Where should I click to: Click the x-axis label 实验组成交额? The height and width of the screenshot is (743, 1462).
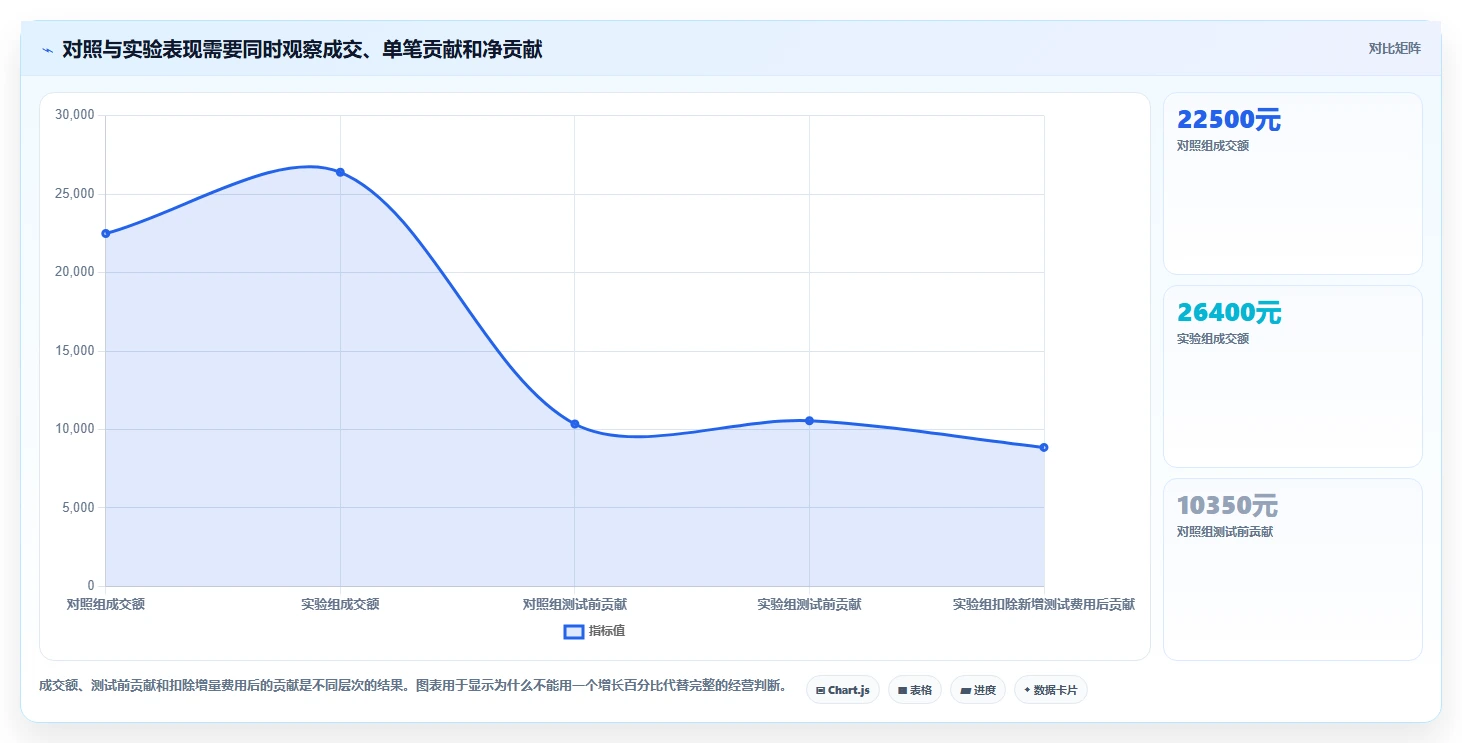click(340, 604)
